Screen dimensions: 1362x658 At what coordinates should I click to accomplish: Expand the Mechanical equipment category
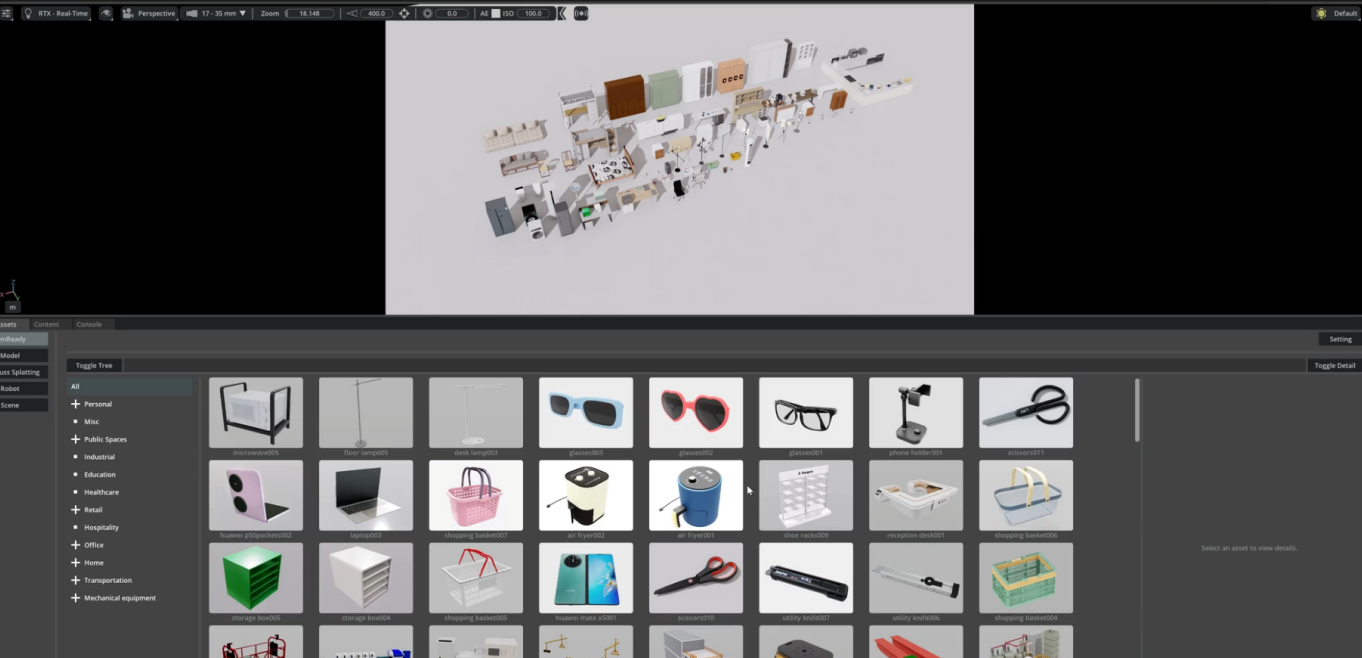[x=75, y=598]
